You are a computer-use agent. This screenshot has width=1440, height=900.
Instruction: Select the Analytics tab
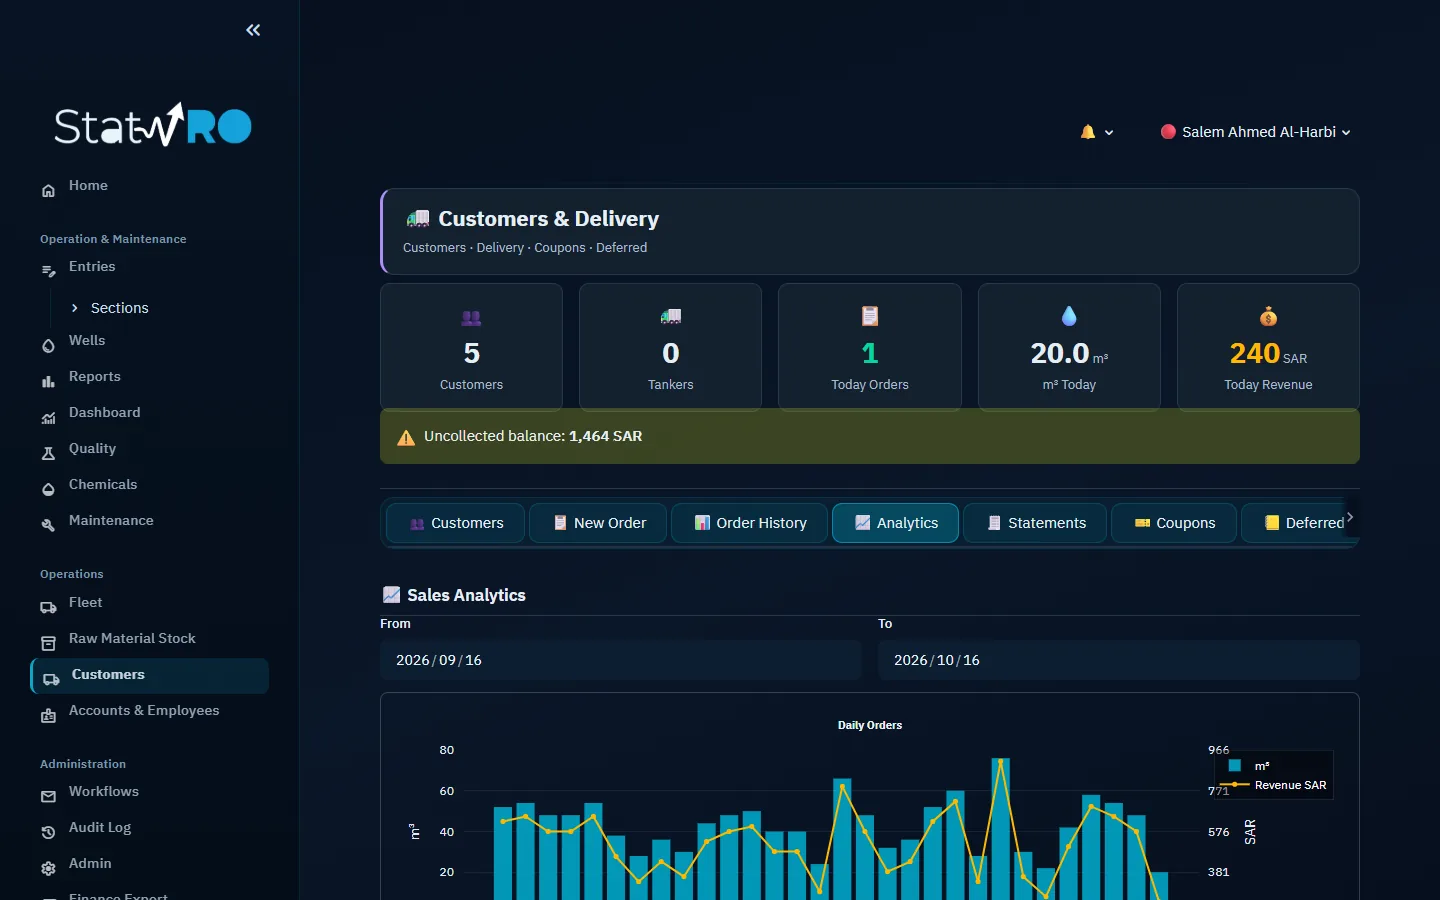pyautogui.click(x=896, y=523)
